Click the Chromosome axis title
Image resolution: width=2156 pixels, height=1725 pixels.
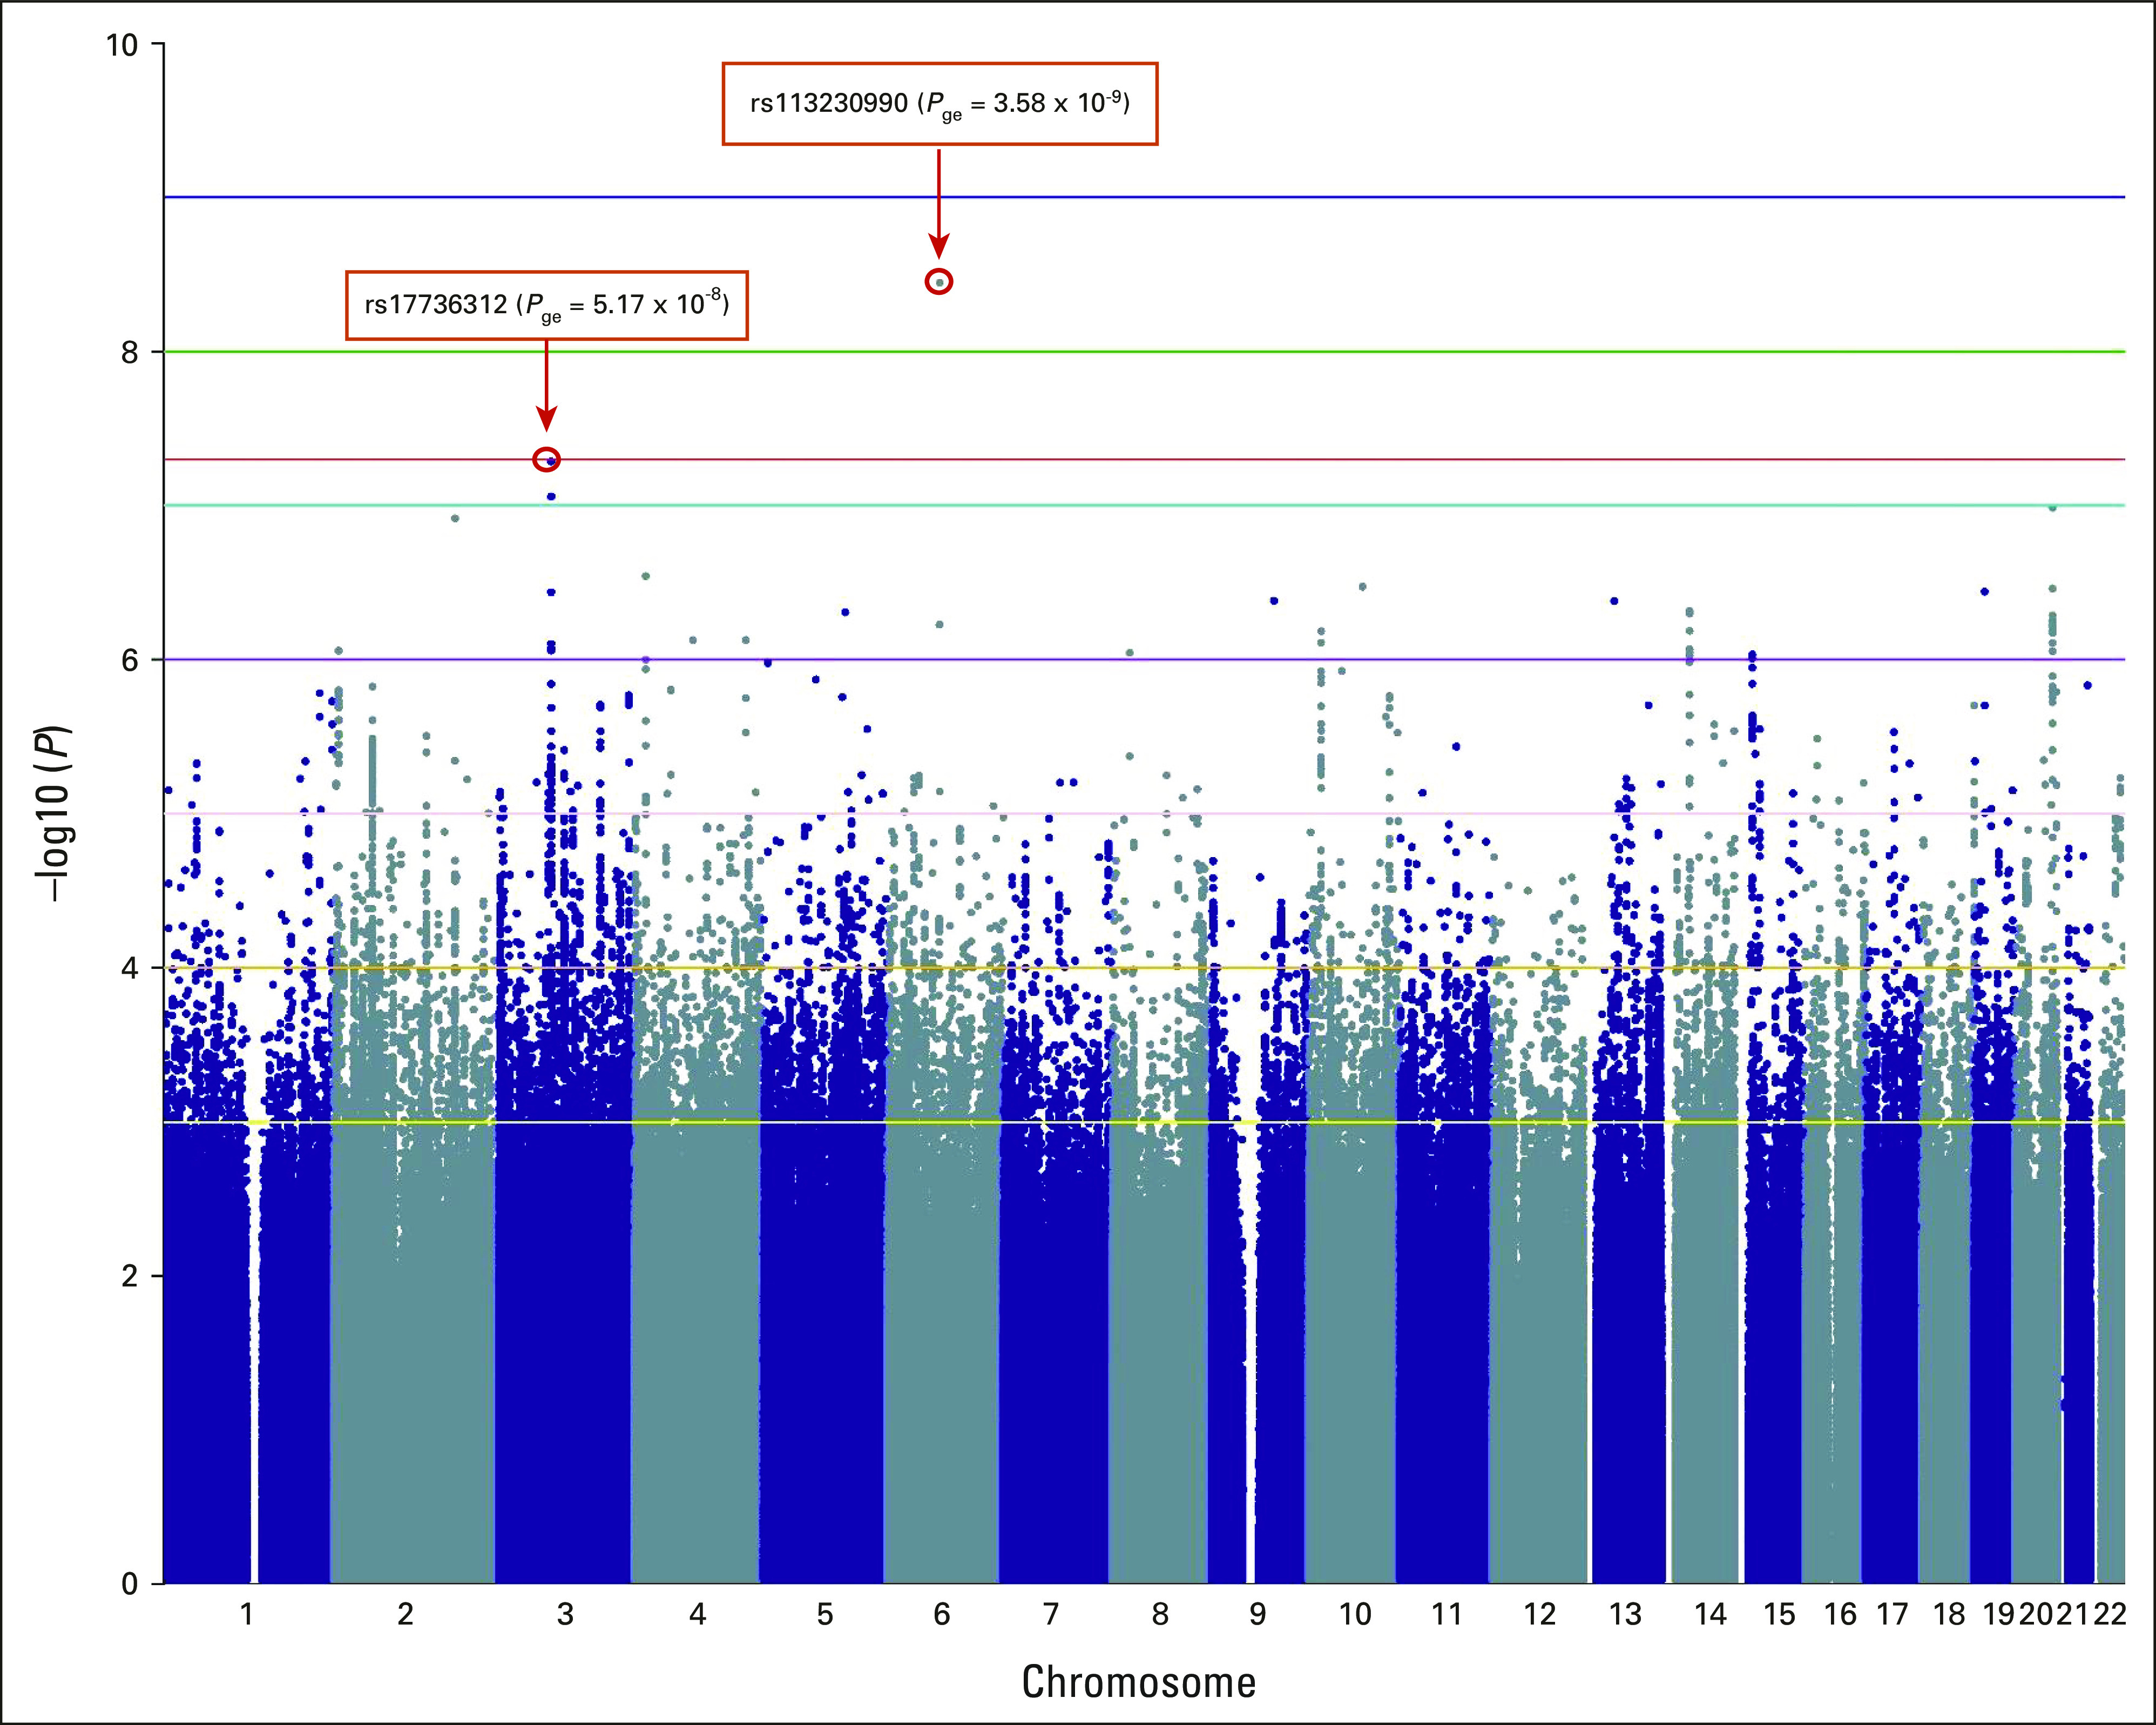(x=1139, y=1683)
